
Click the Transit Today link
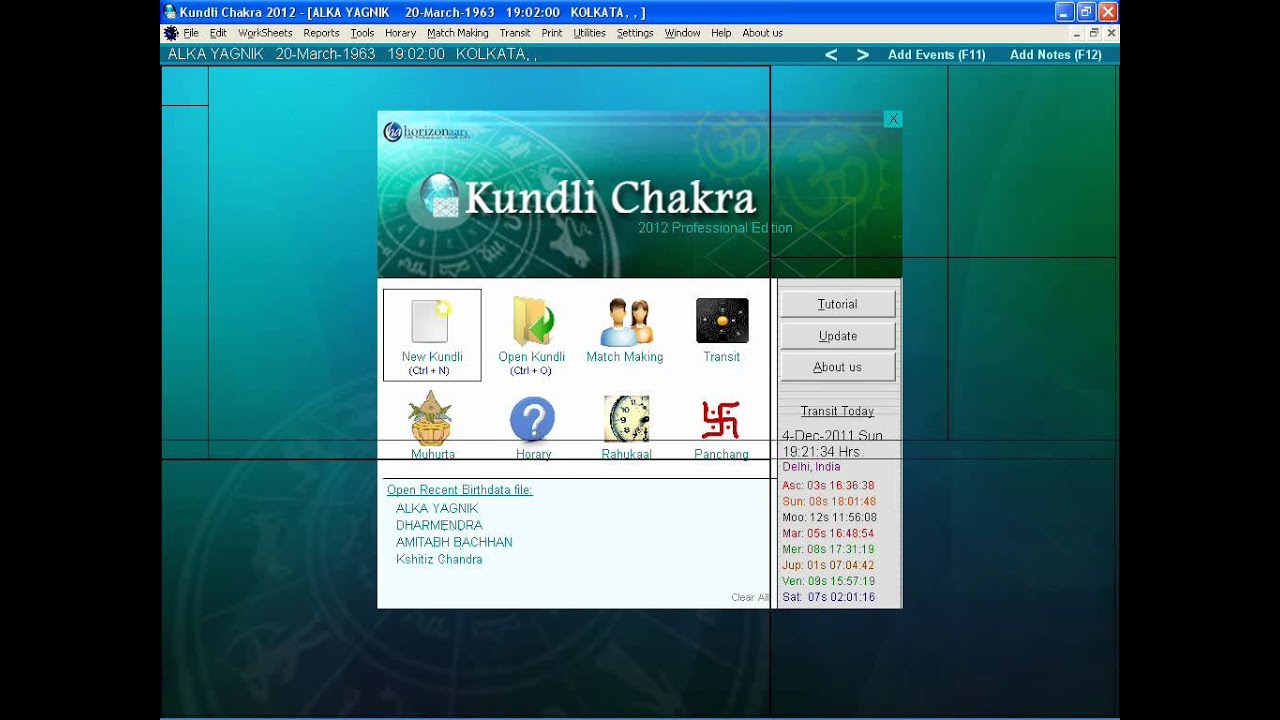coord(837,411)
